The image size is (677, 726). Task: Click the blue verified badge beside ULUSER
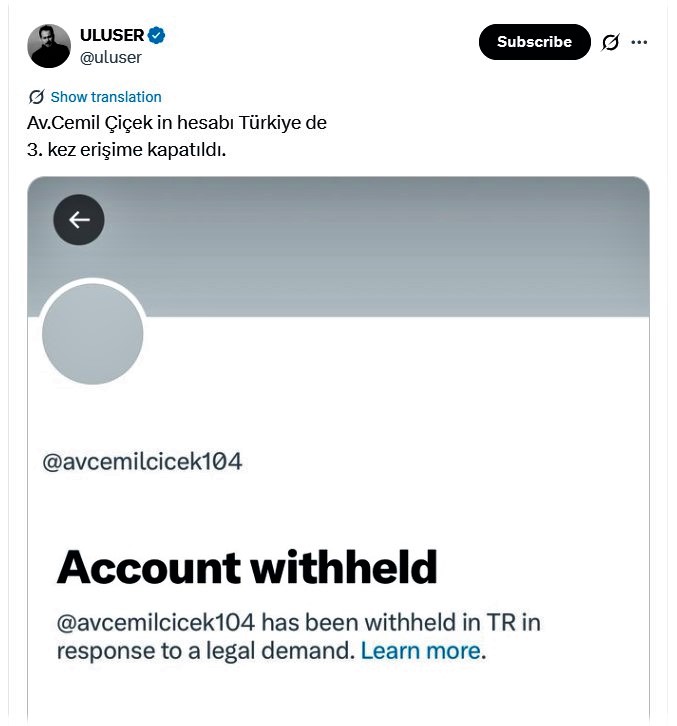click(157, 36)
